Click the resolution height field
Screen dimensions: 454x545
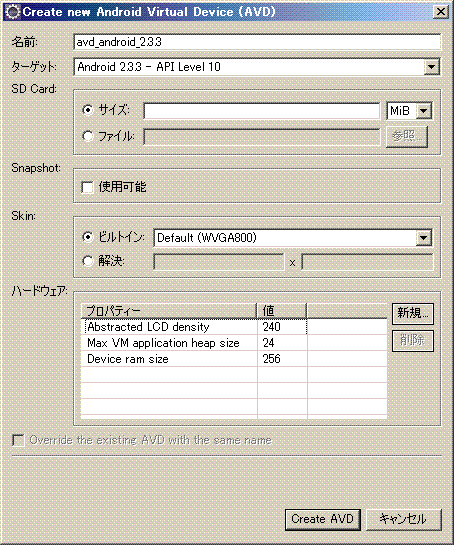click(367, 262)
